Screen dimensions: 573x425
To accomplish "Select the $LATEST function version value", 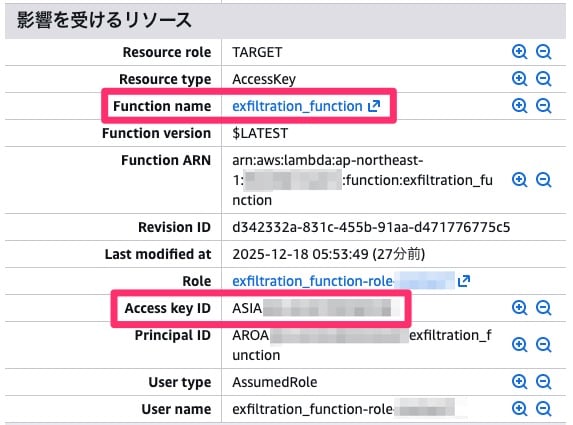I will click(x=260, y=133).
